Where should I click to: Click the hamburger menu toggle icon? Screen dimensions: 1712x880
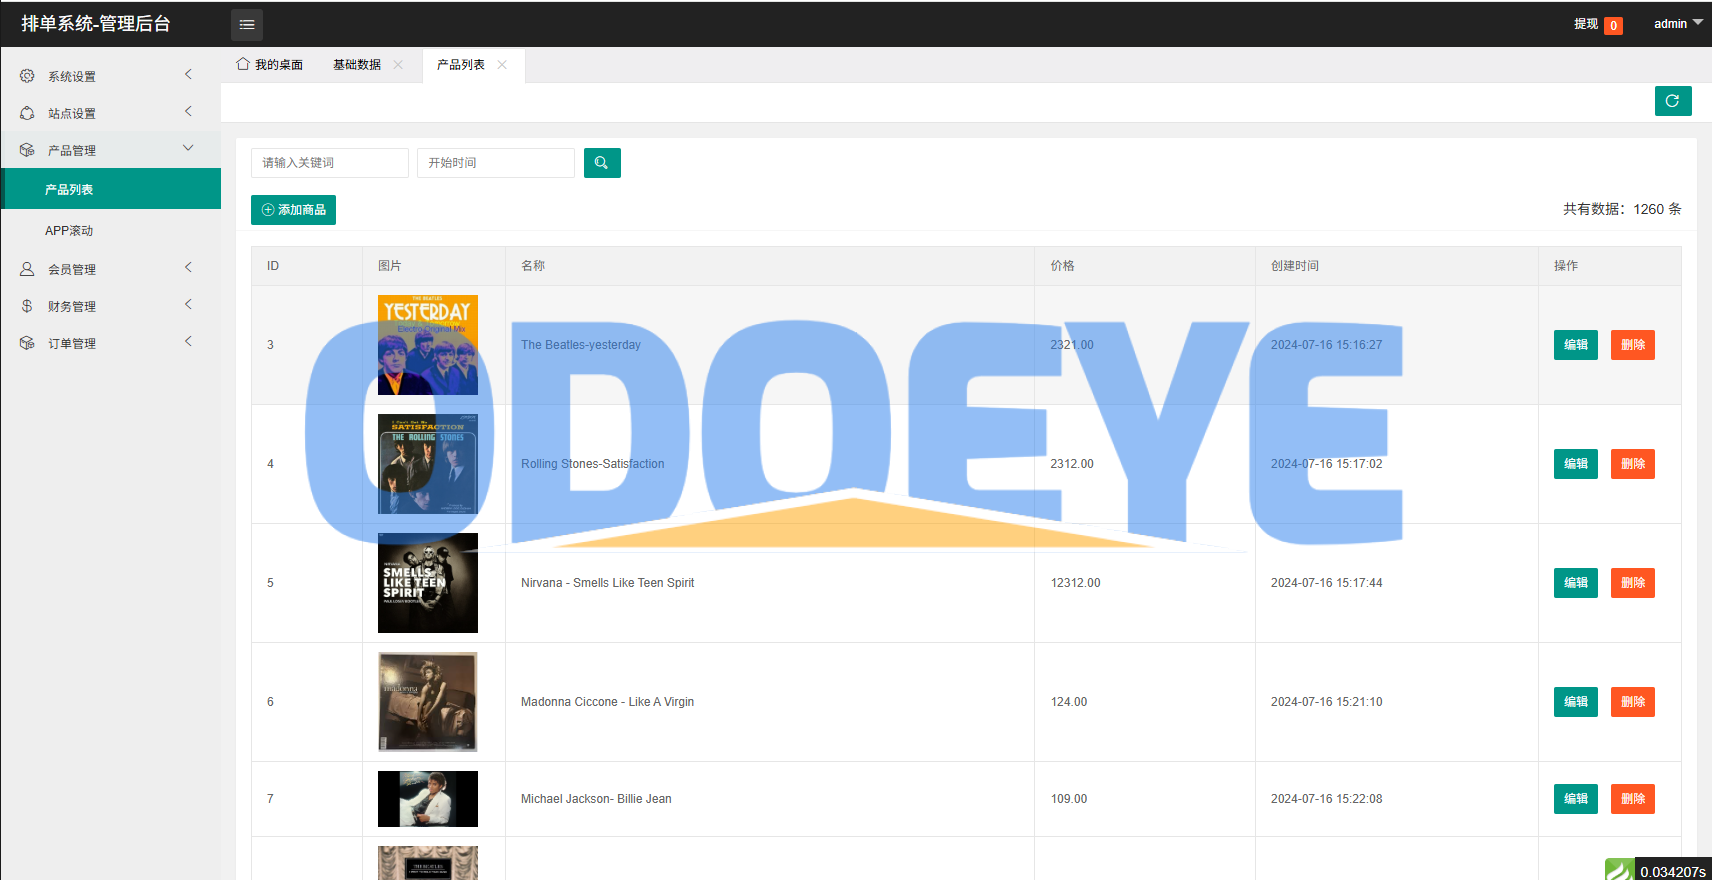click(x=247, y=24)
